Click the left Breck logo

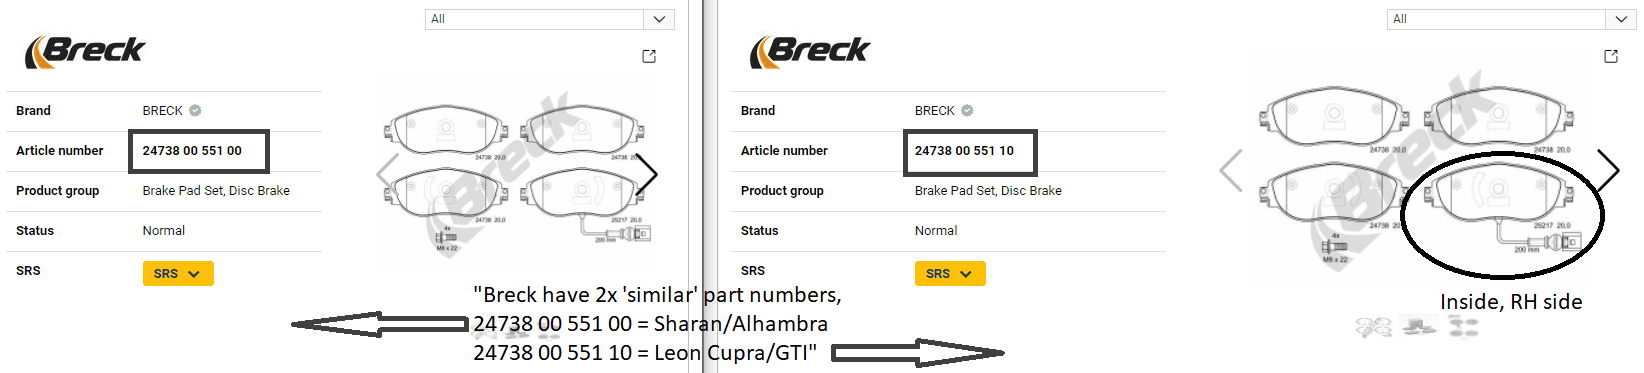(x=85, y=51)
